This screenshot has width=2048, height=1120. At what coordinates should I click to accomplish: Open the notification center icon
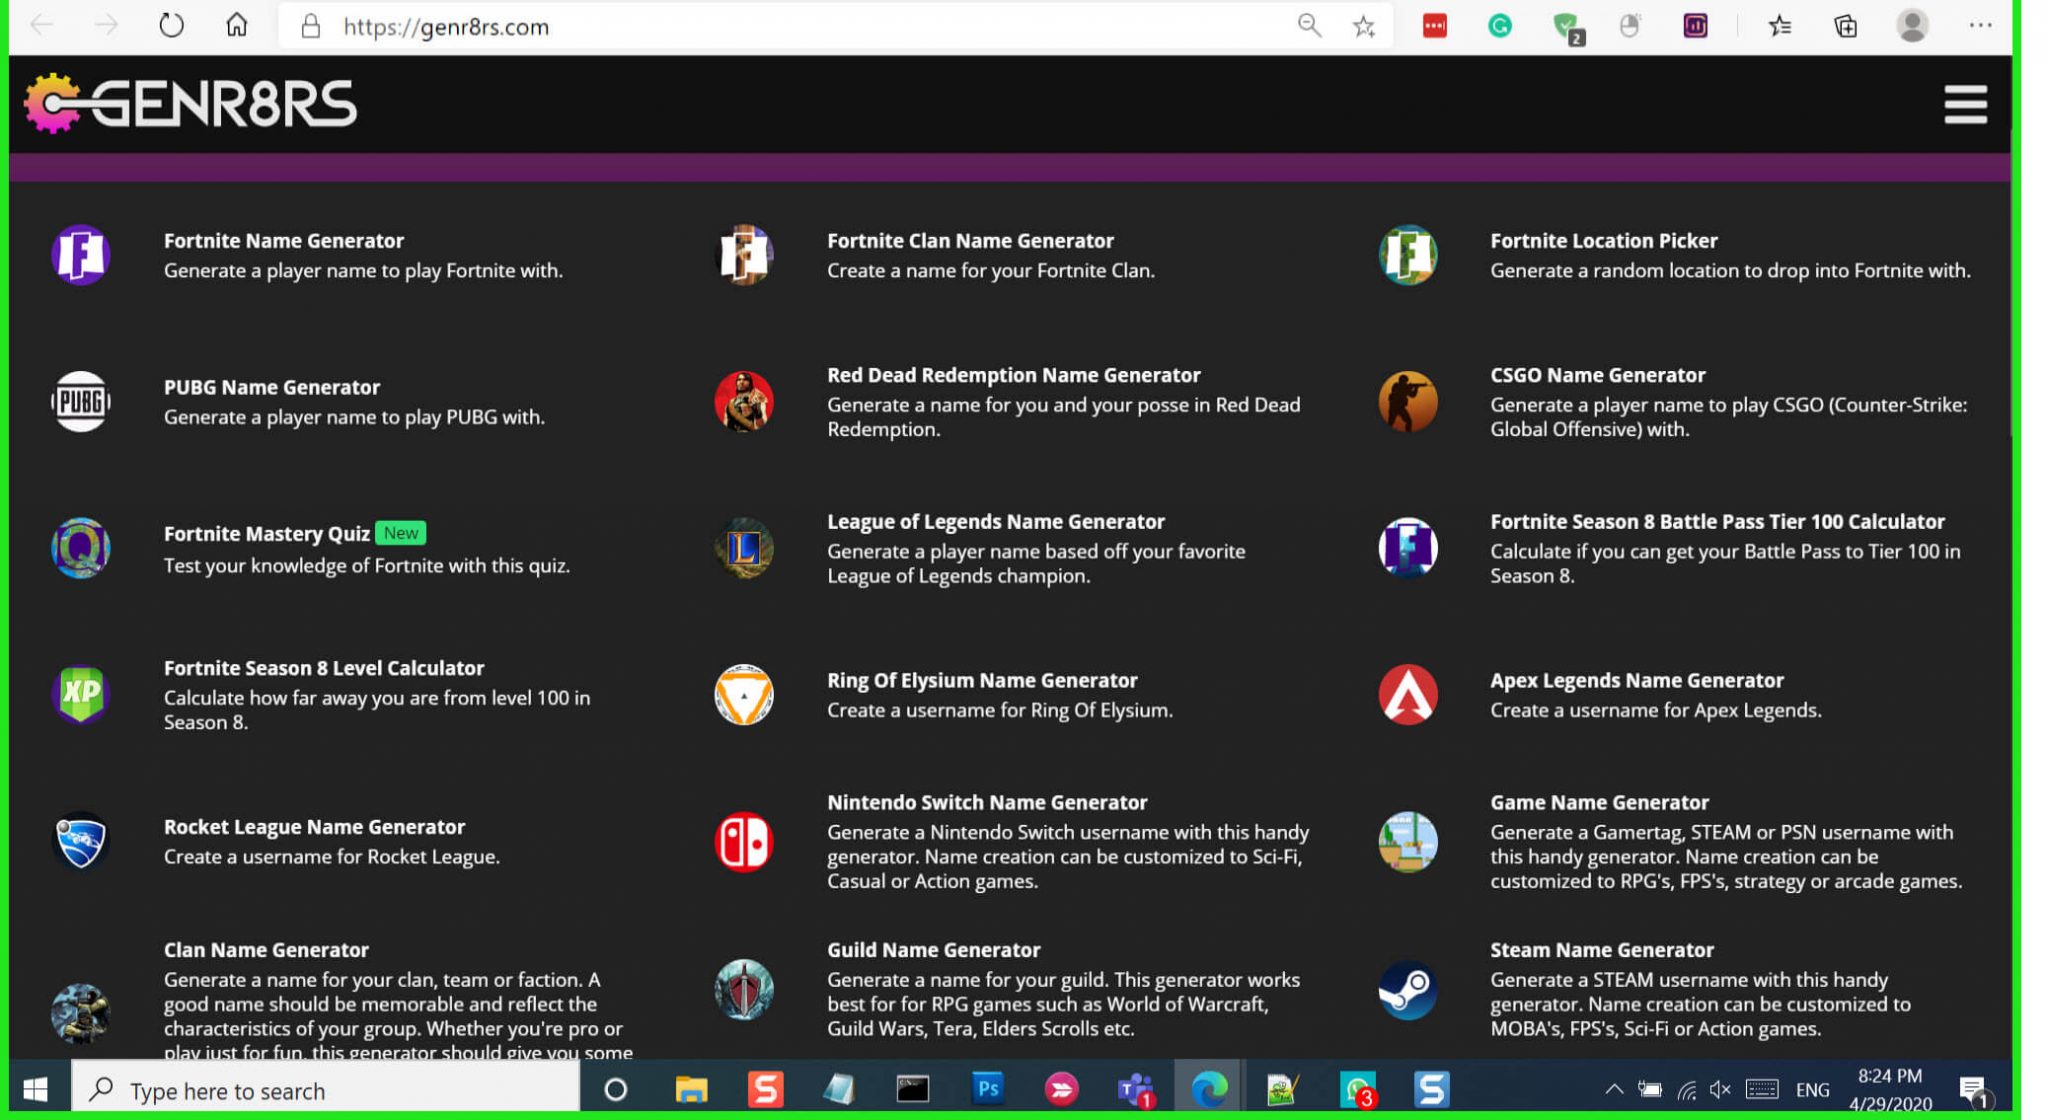(x=1974, y=1090)
